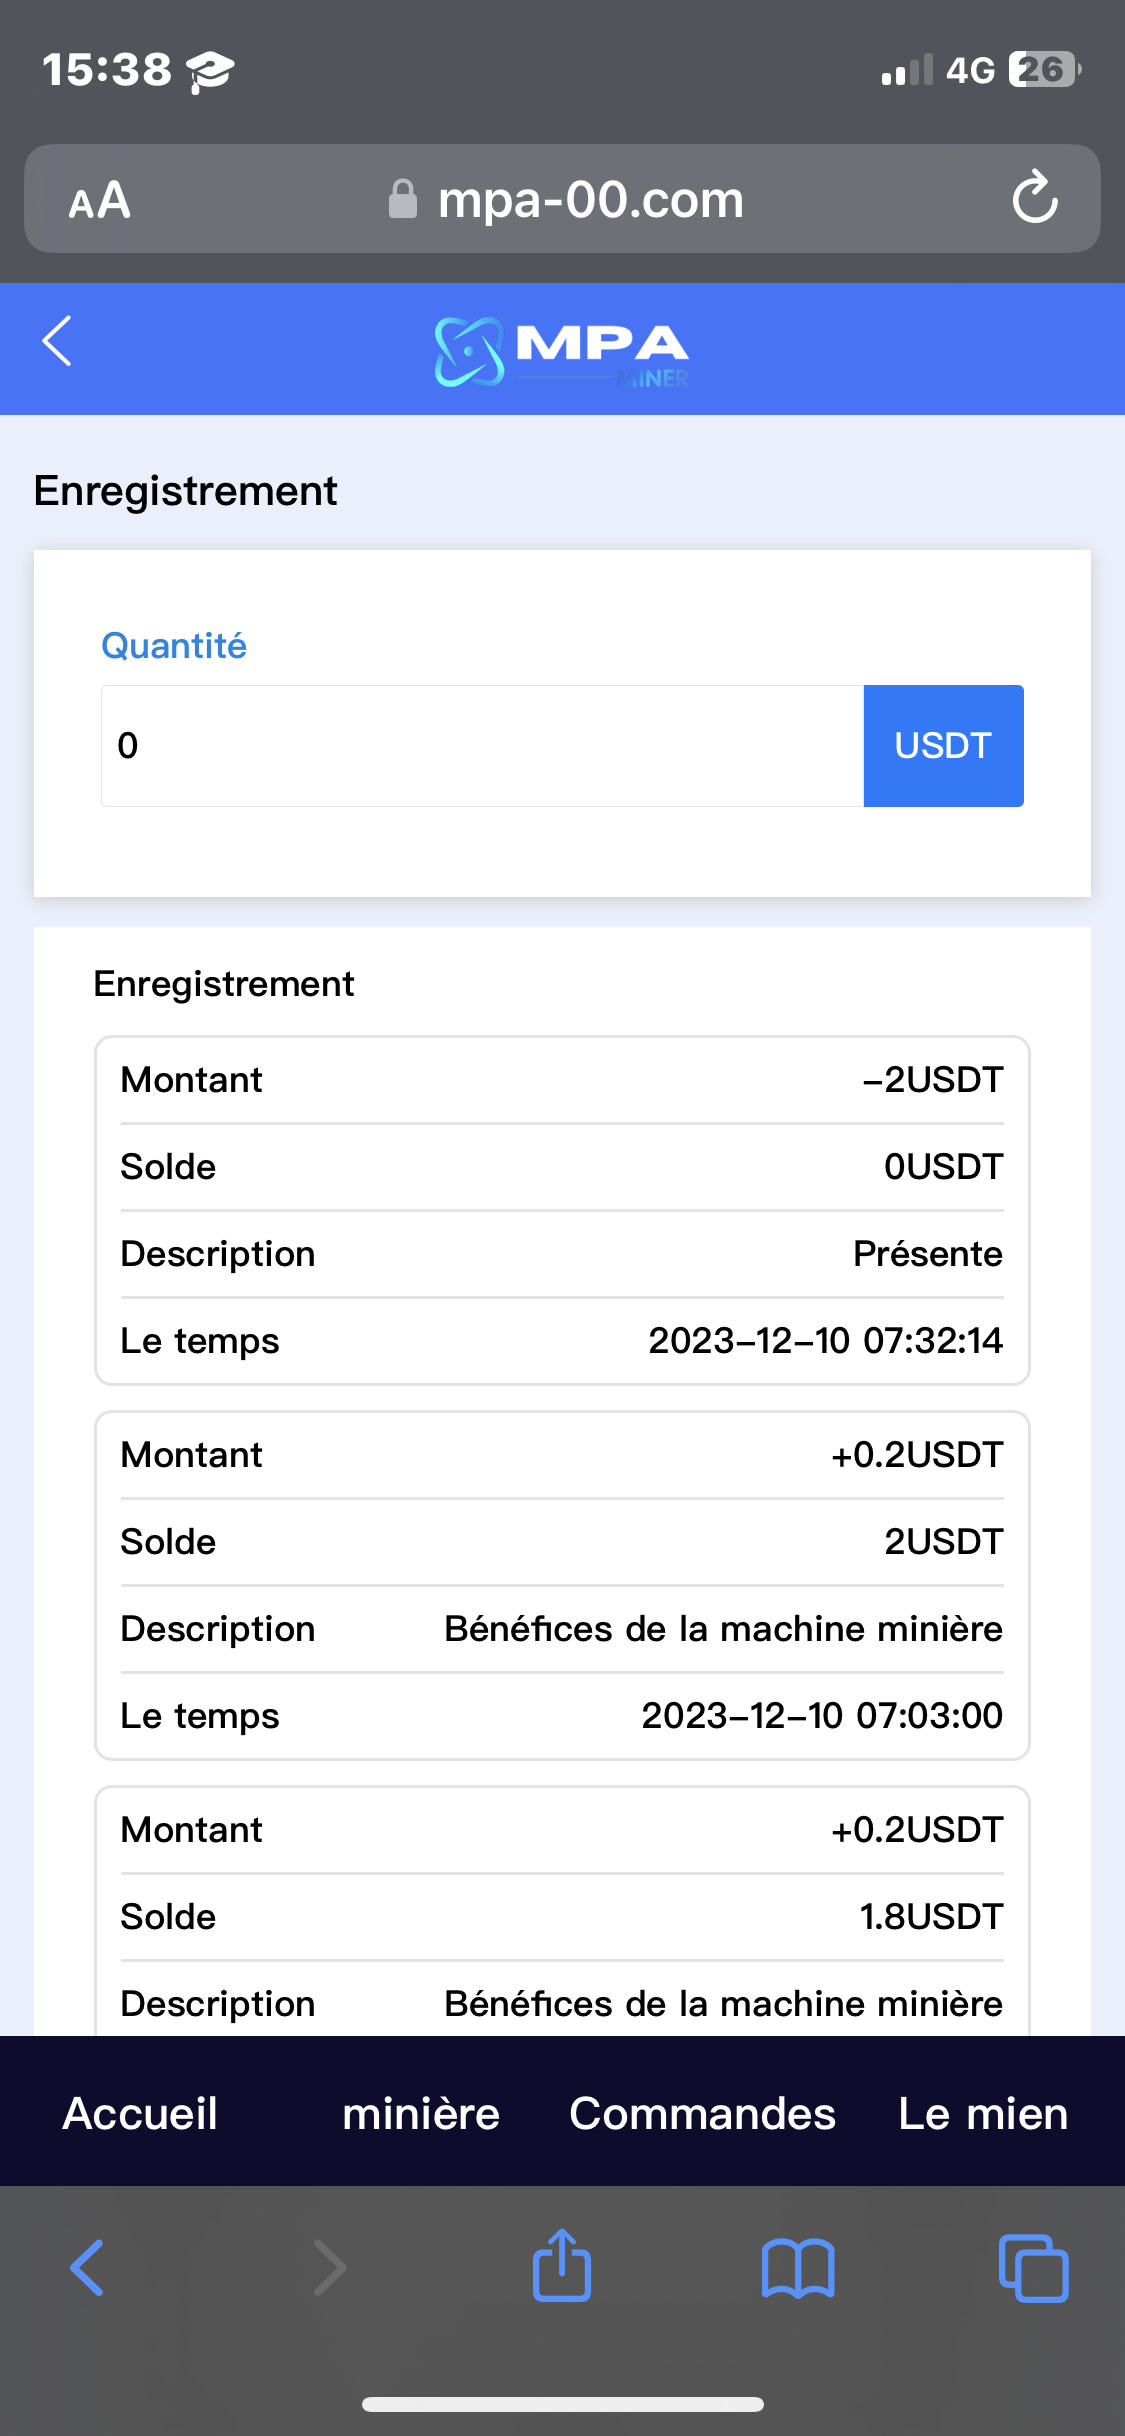Reload the page in Safari
Screen dimensions: 1125x2436
coord(1034,198)
